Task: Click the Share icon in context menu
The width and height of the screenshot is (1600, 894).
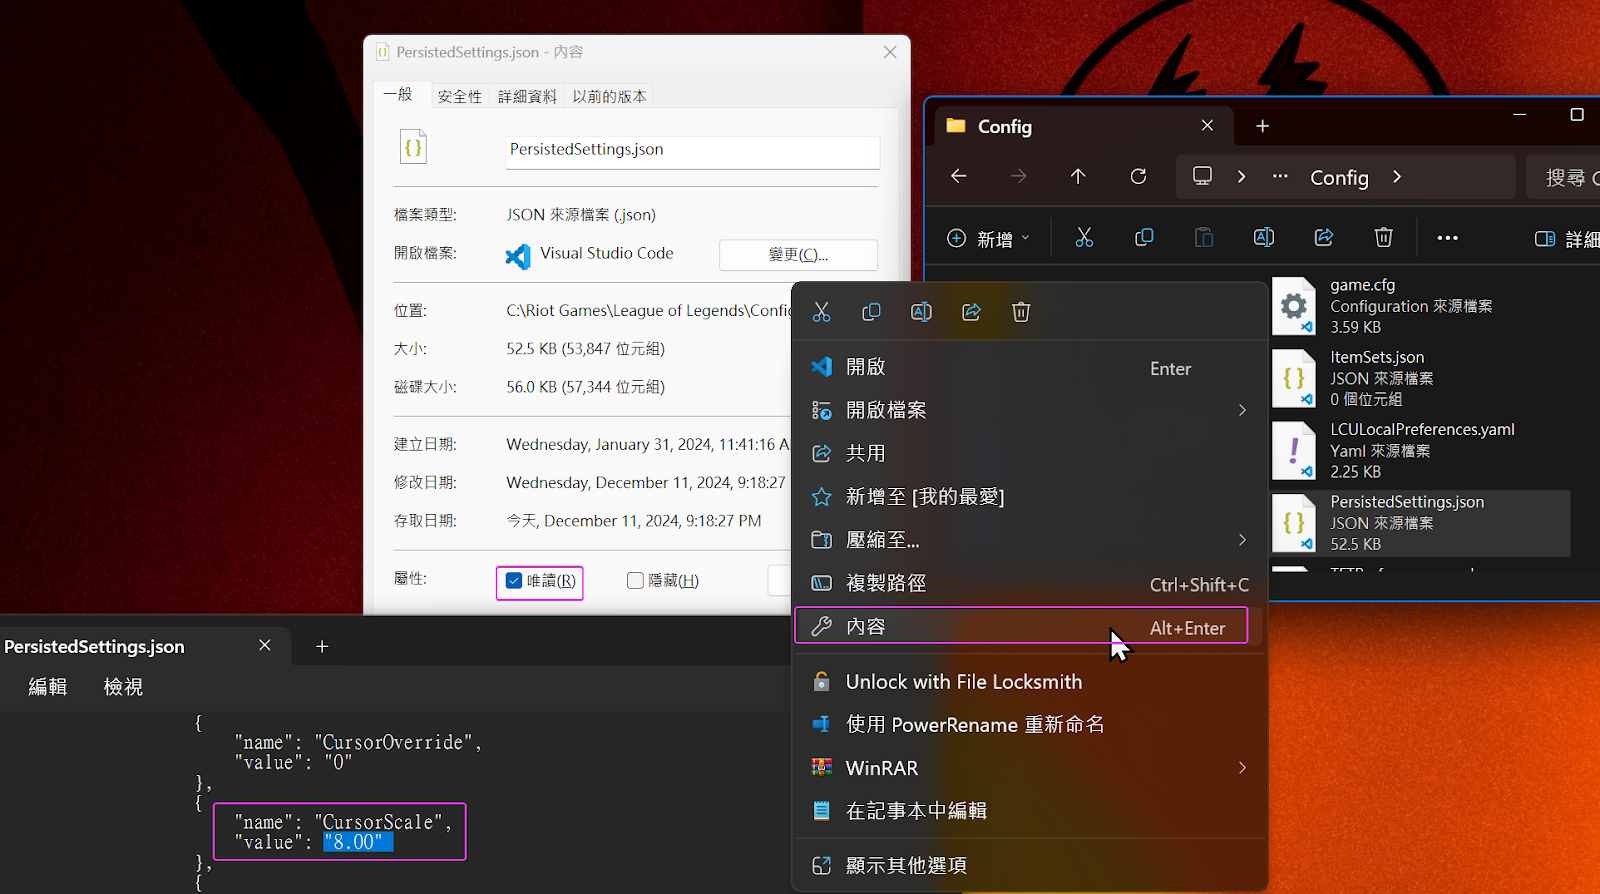Action: click(x=971, y=312)
